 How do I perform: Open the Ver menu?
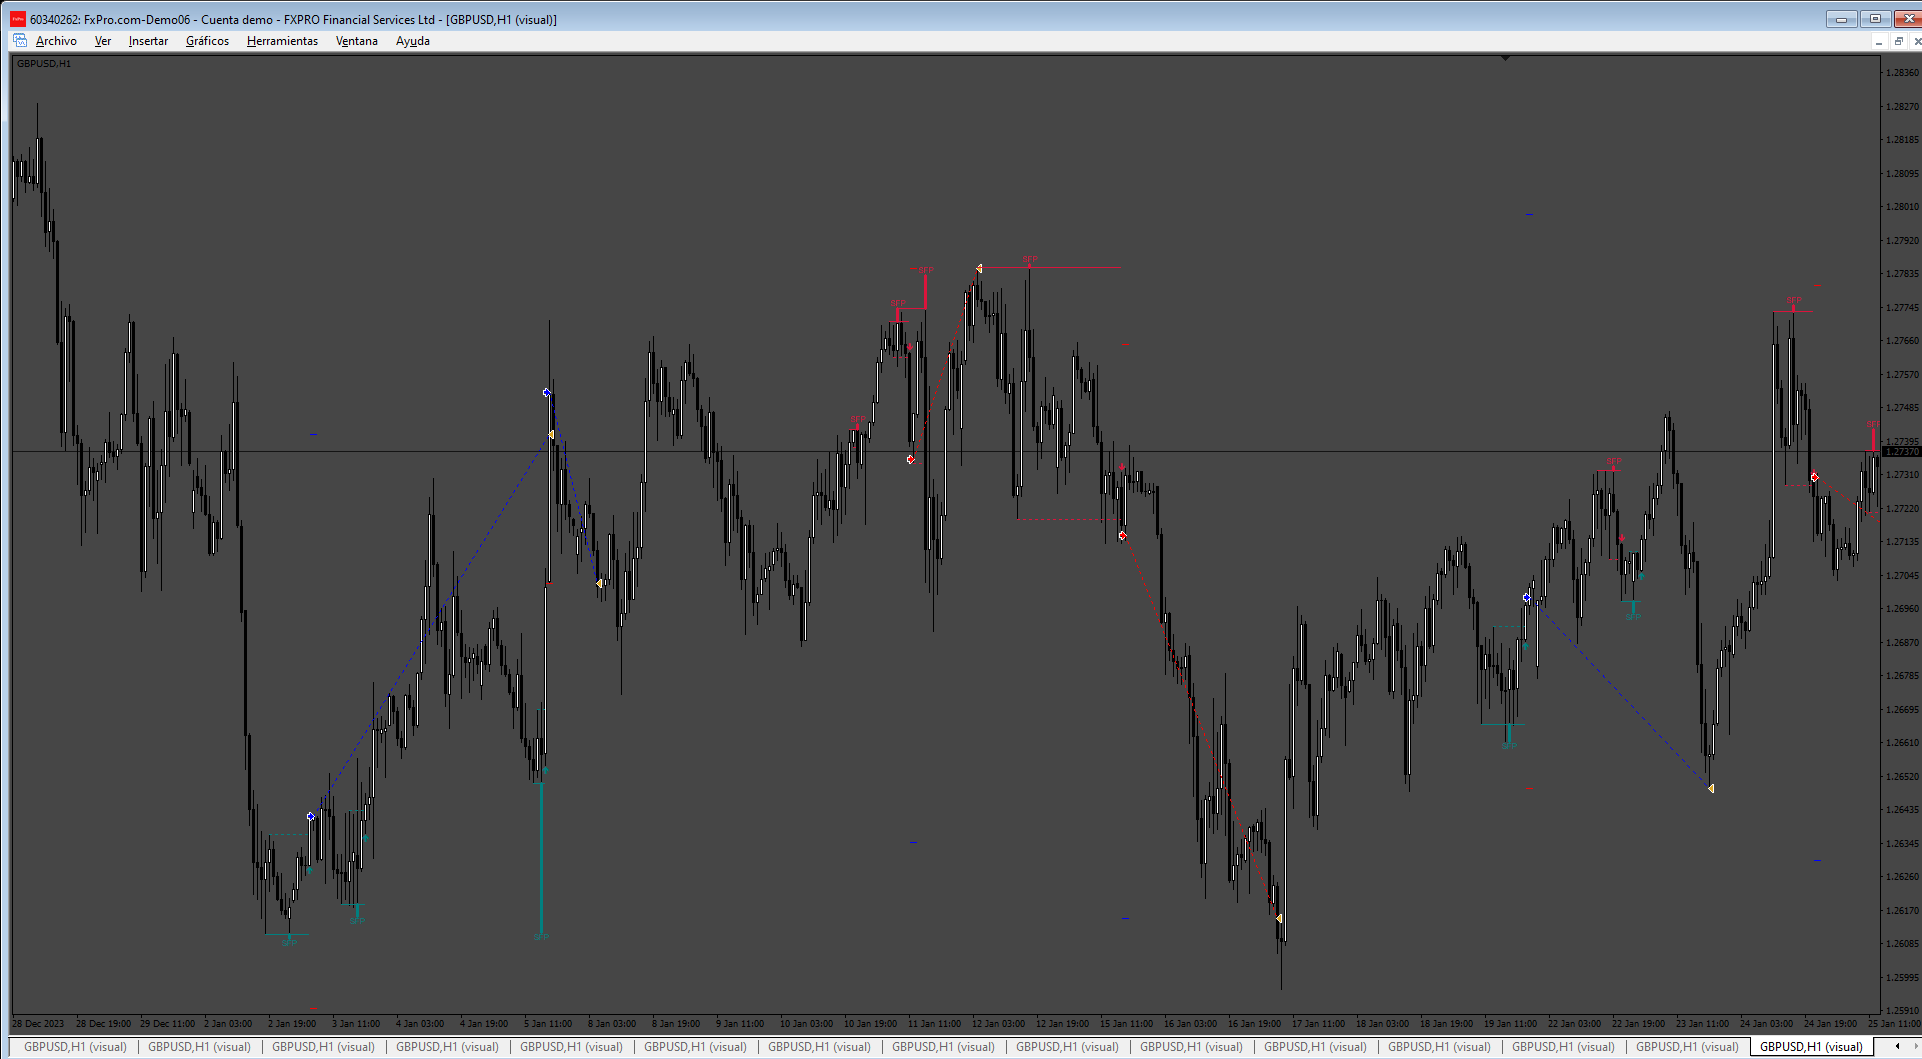[x=103, y=41]
